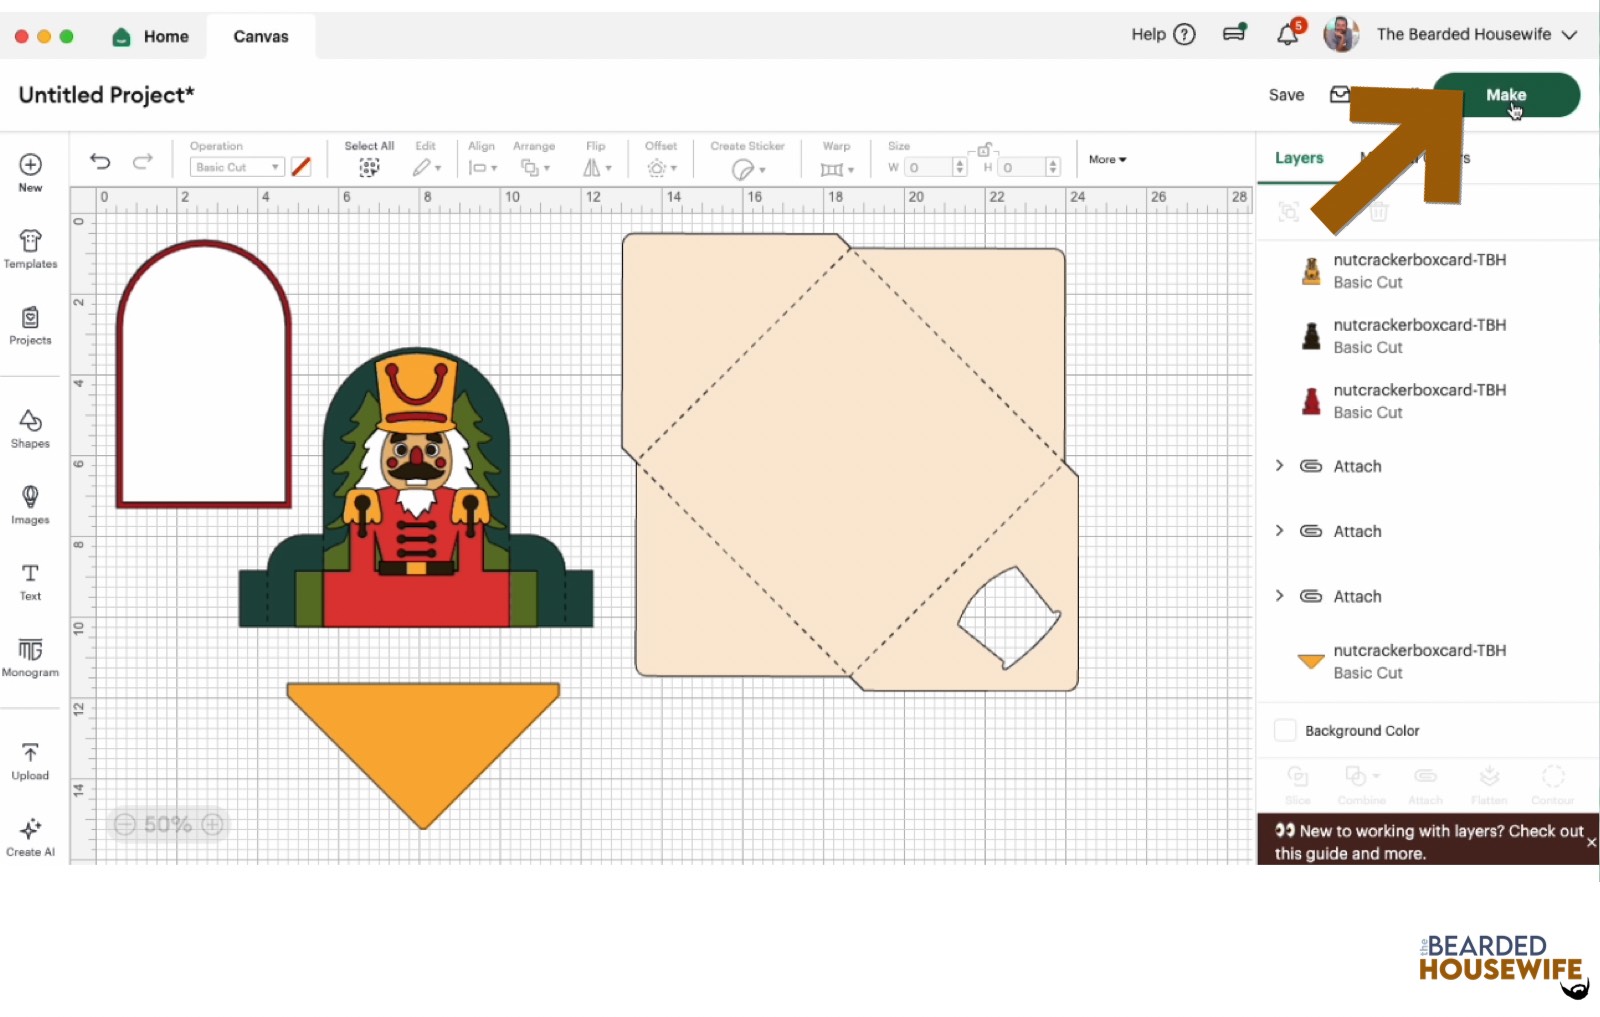The height and width of the screenshot is (1017, 1600).
Task: Select the Shapes tool
Action: [30, 428]
